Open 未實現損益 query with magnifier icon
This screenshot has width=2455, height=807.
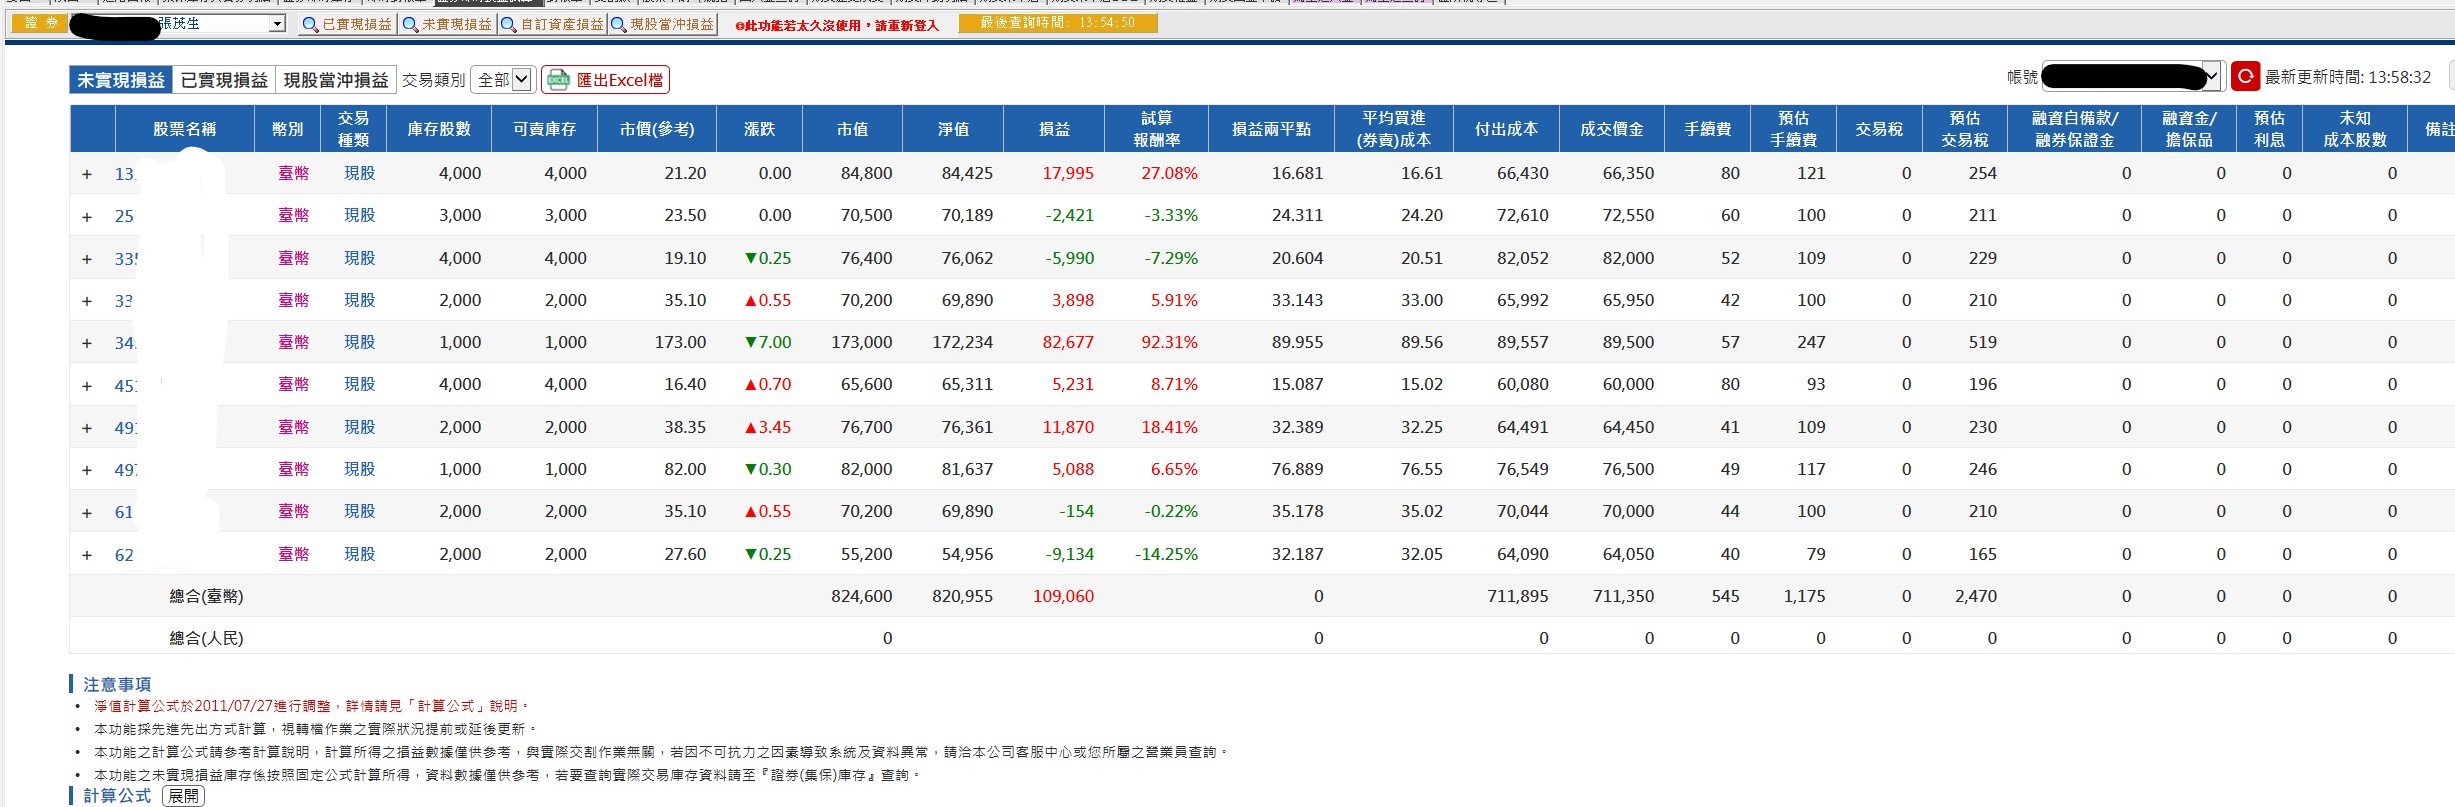point(446,24)
